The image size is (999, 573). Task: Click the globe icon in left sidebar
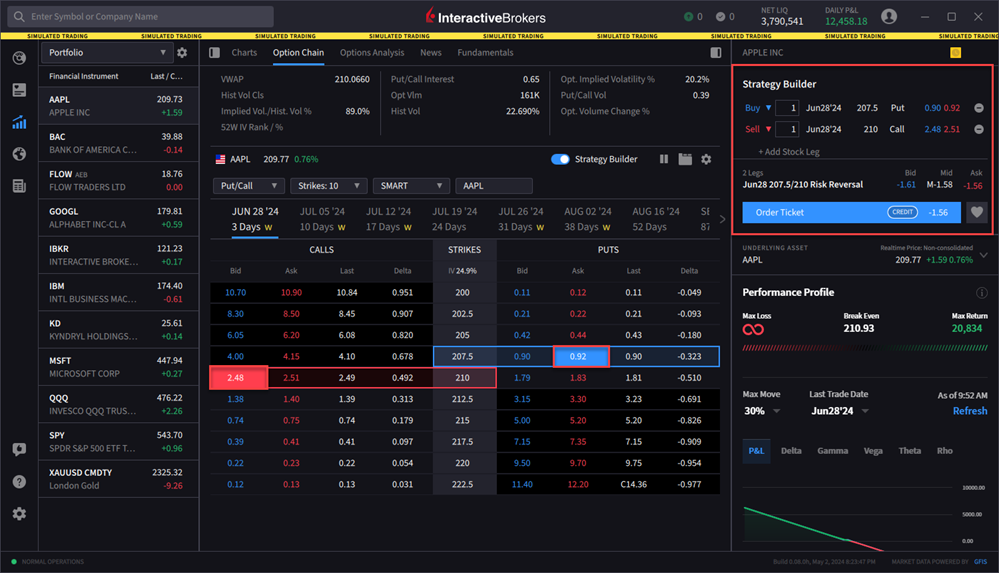click(19, 154)
